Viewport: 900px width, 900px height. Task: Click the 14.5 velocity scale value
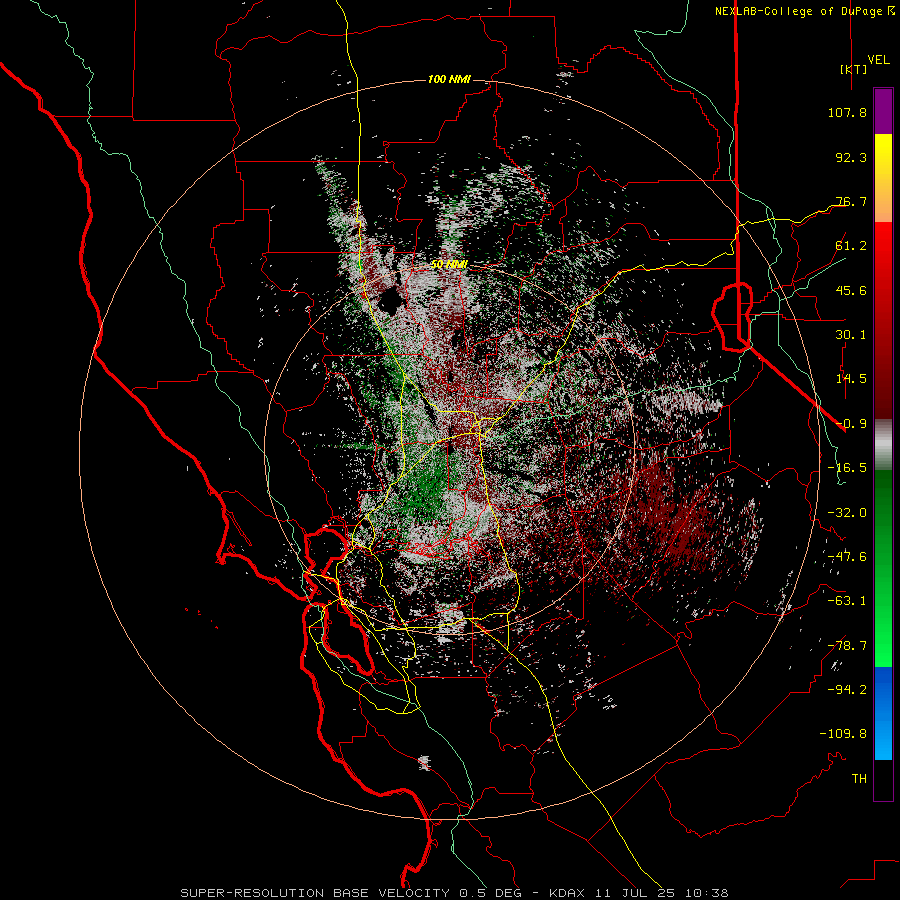[x=851, y=379]
